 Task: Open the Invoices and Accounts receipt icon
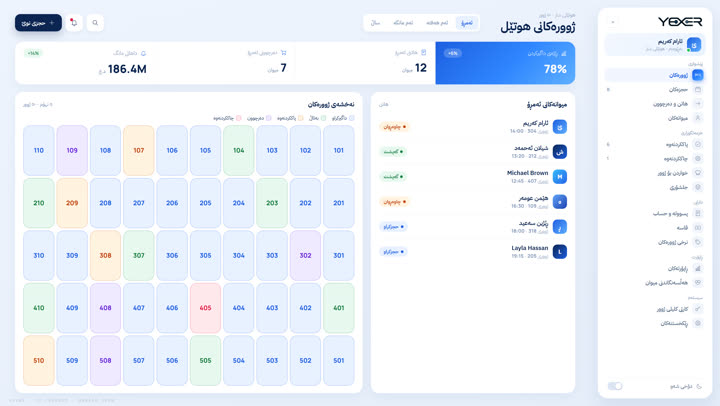(698, 213)
